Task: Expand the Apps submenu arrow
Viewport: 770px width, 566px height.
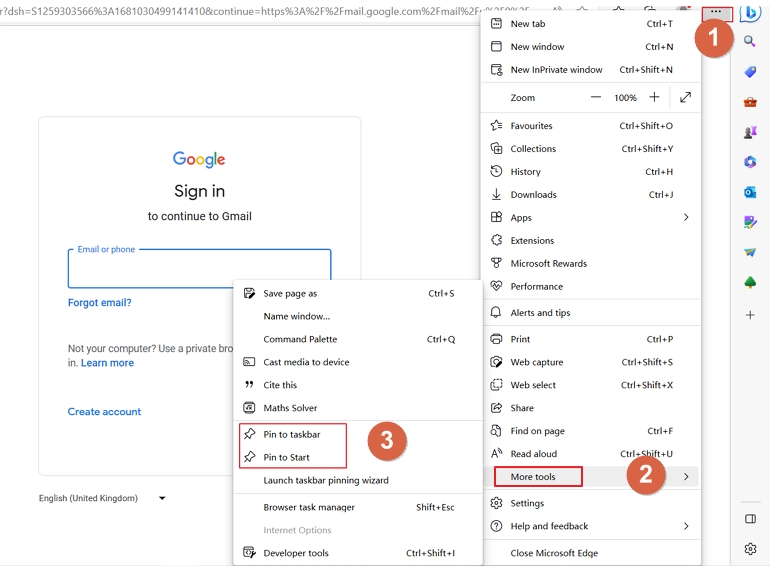Action: (x=686, y=217)
